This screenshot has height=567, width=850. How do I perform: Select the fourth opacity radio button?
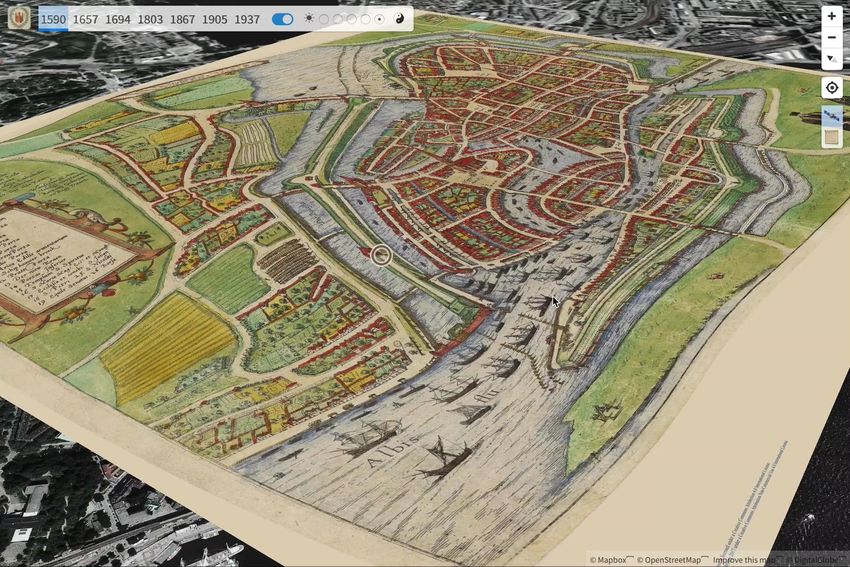pos(365,19)
